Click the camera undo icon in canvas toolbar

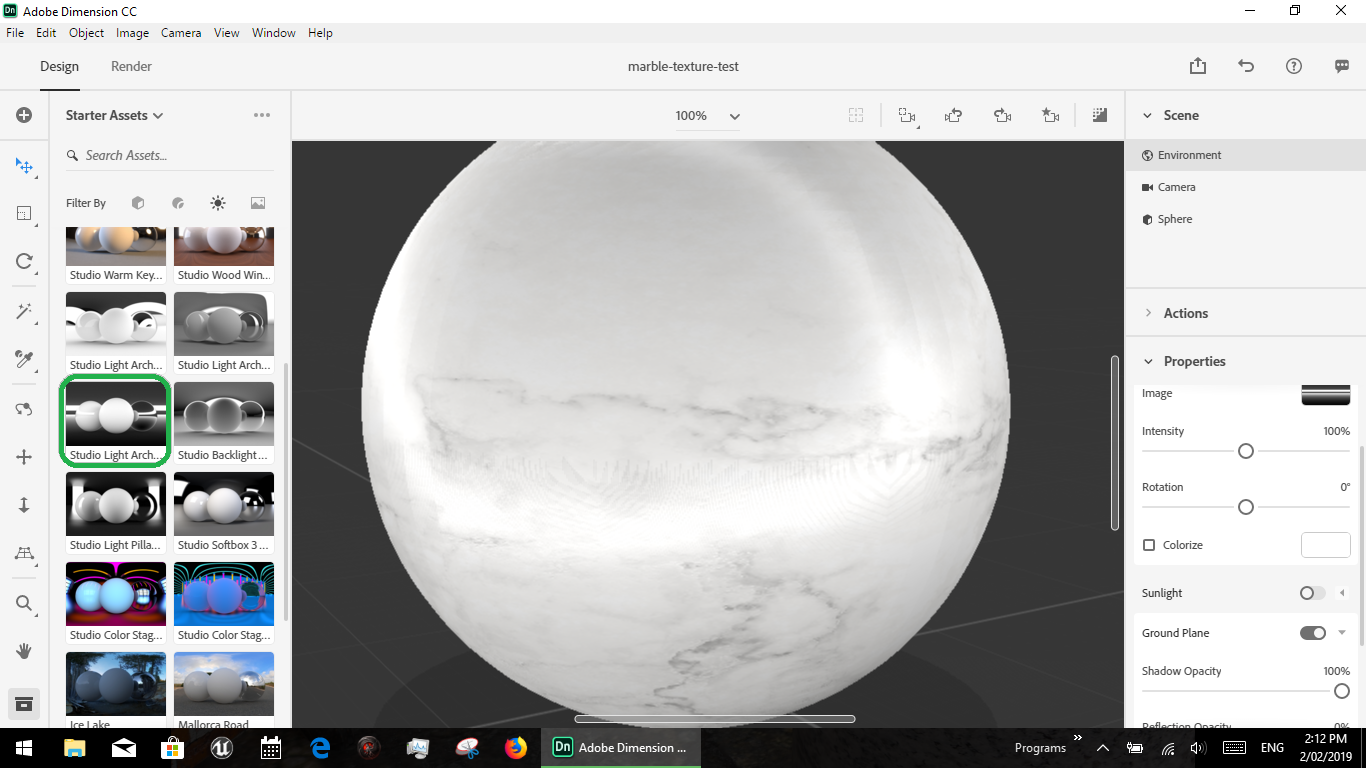pos(953,116)
